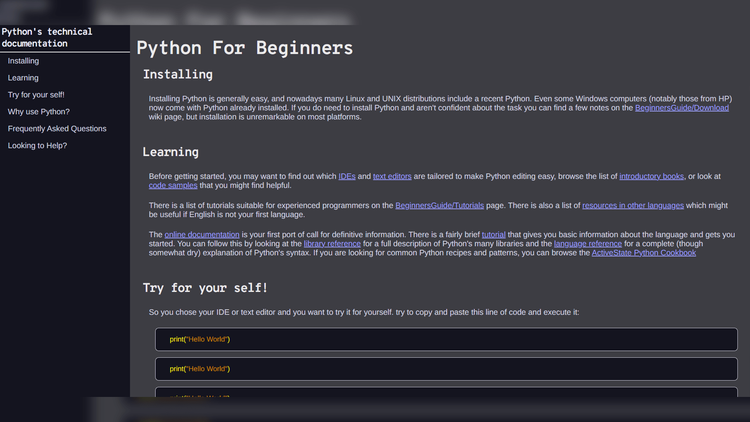This screenshot has height=422, width=750.
Task: Open the tutorial link
Action: click(494, 234)
